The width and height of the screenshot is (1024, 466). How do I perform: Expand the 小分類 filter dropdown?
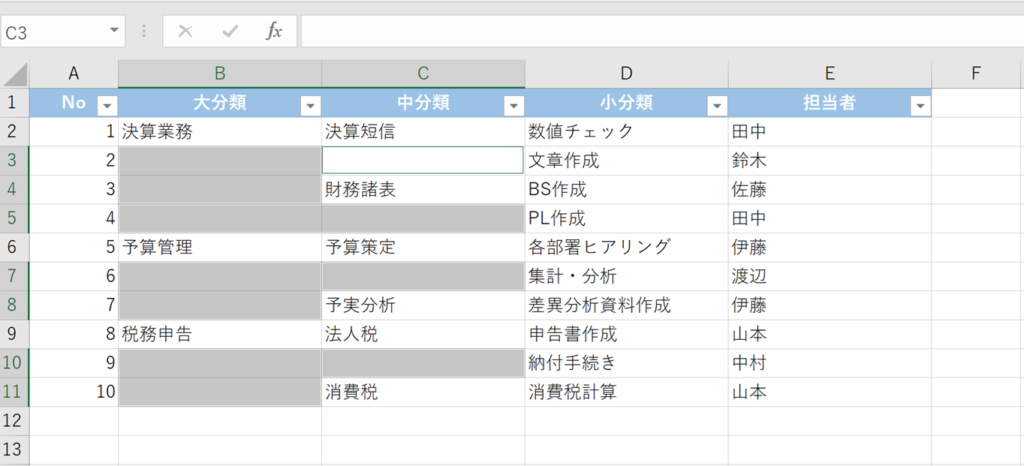click(716, 105)
